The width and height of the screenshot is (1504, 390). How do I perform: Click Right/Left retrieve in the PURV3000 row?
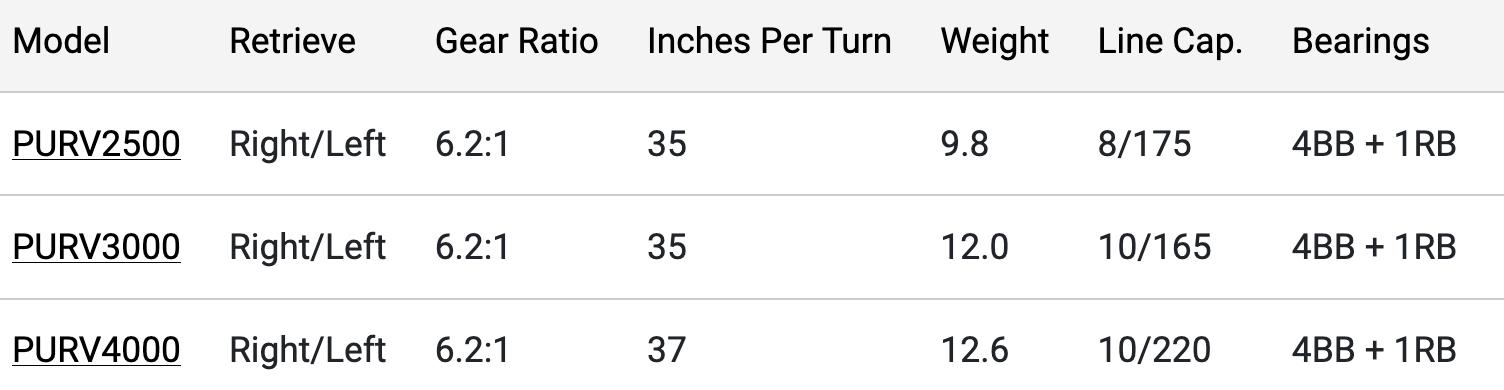click(x=308, y=247)
